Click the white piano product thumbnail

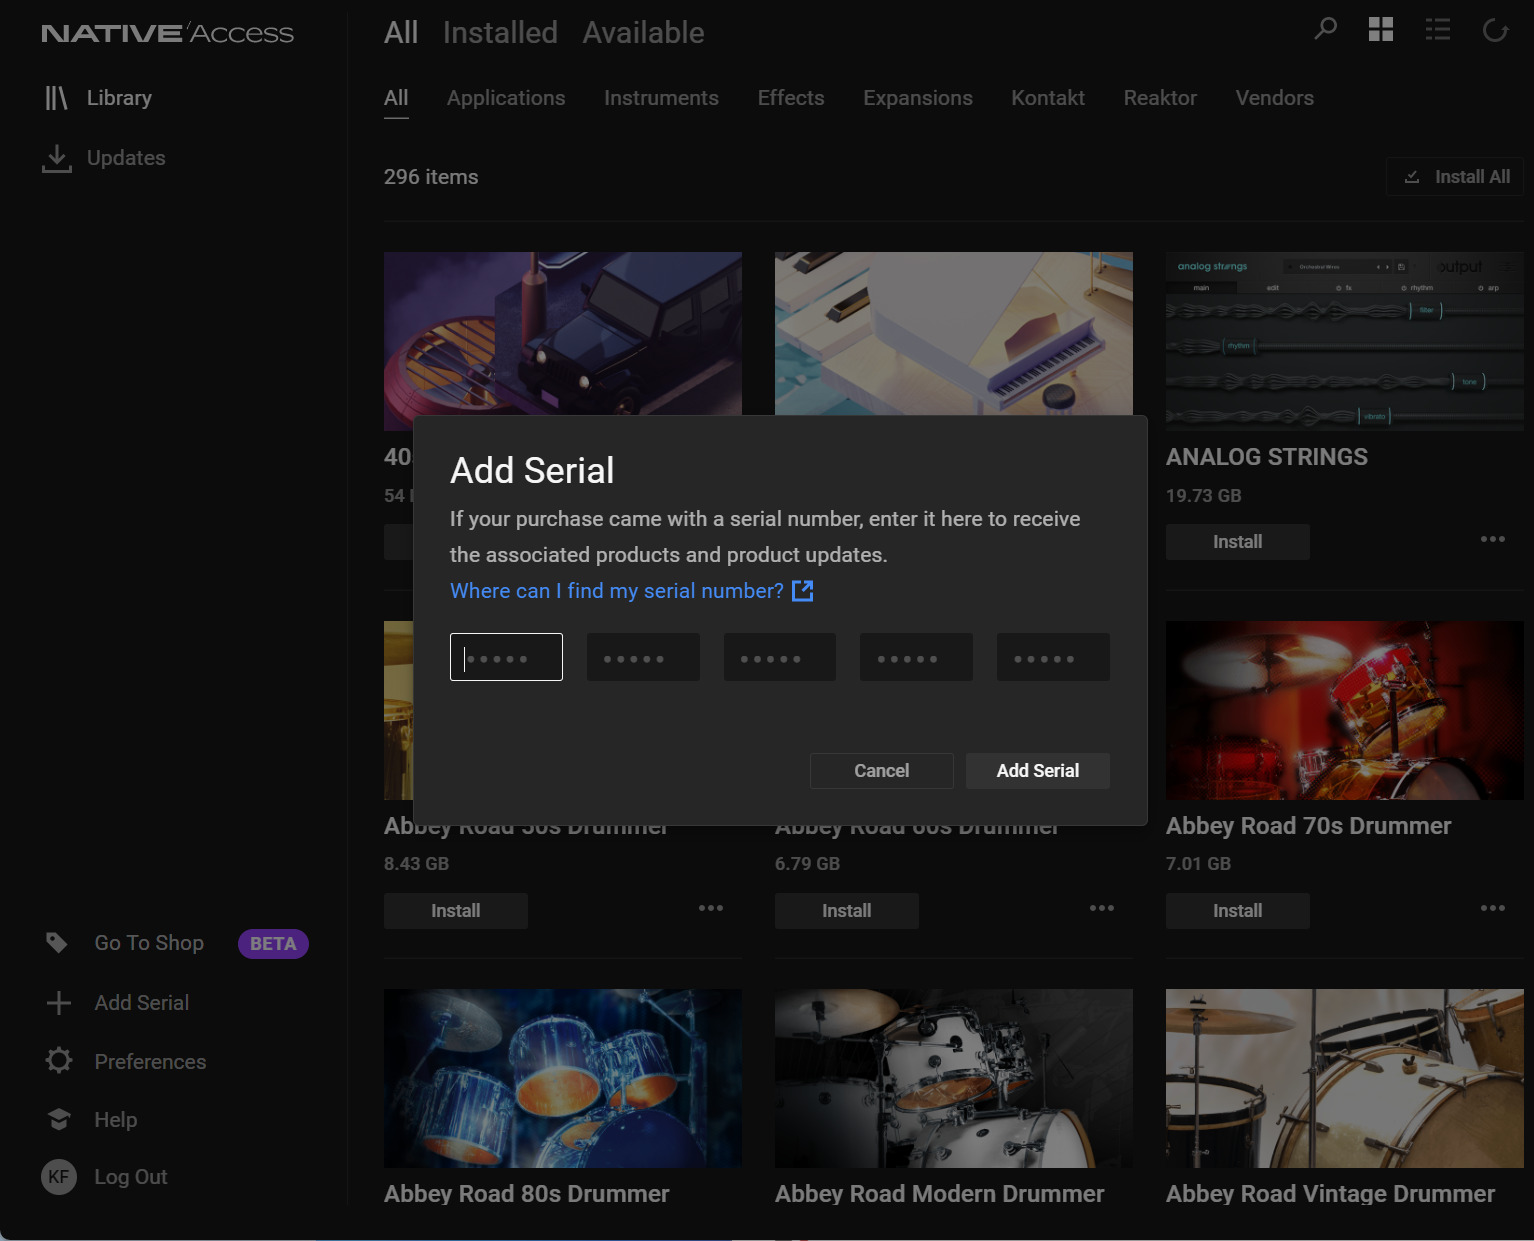click(x=954, y=333)
